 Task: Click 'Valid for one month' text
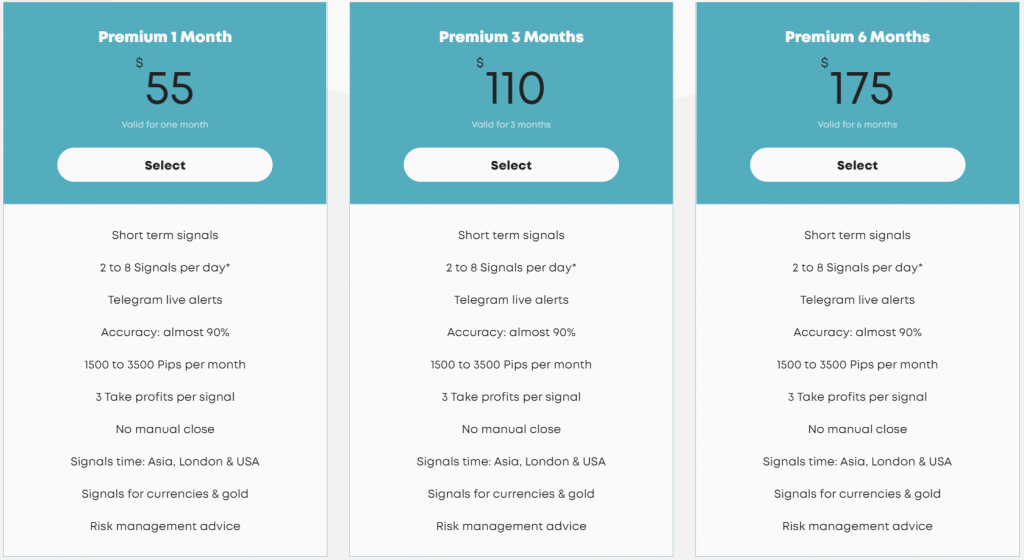[x=165, y=124]
